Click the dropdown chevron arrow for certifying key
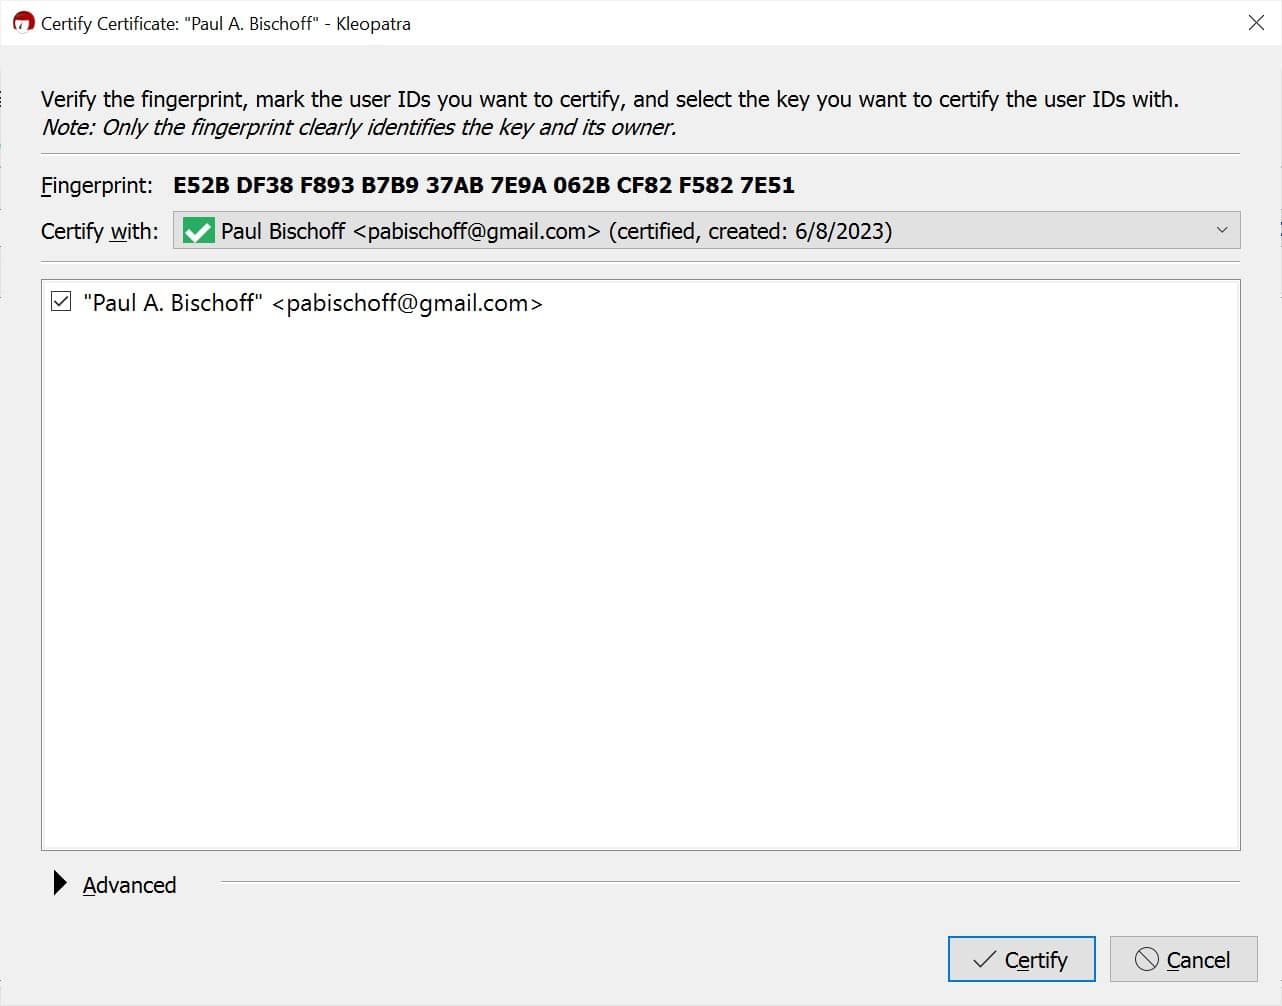 pos(1221,231)
